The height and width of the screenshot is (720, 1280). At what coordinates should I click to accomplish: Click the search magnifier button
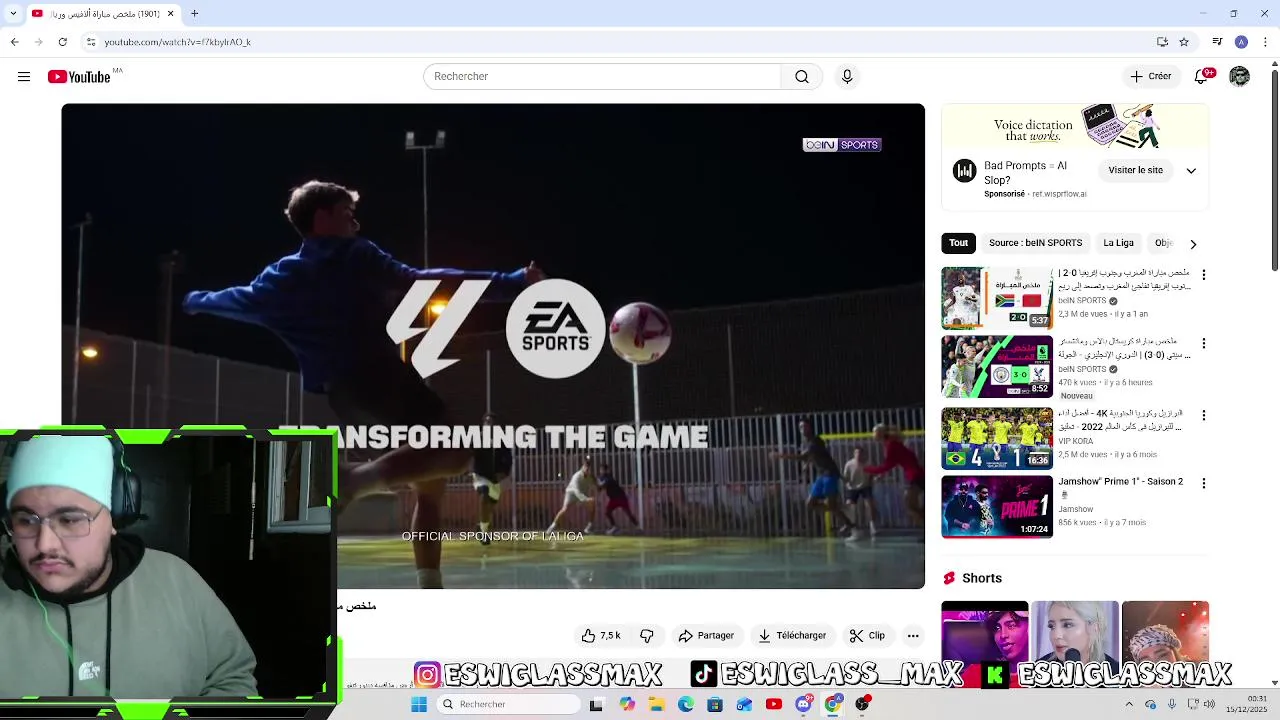pyautogui.click(x=802, y=76)
